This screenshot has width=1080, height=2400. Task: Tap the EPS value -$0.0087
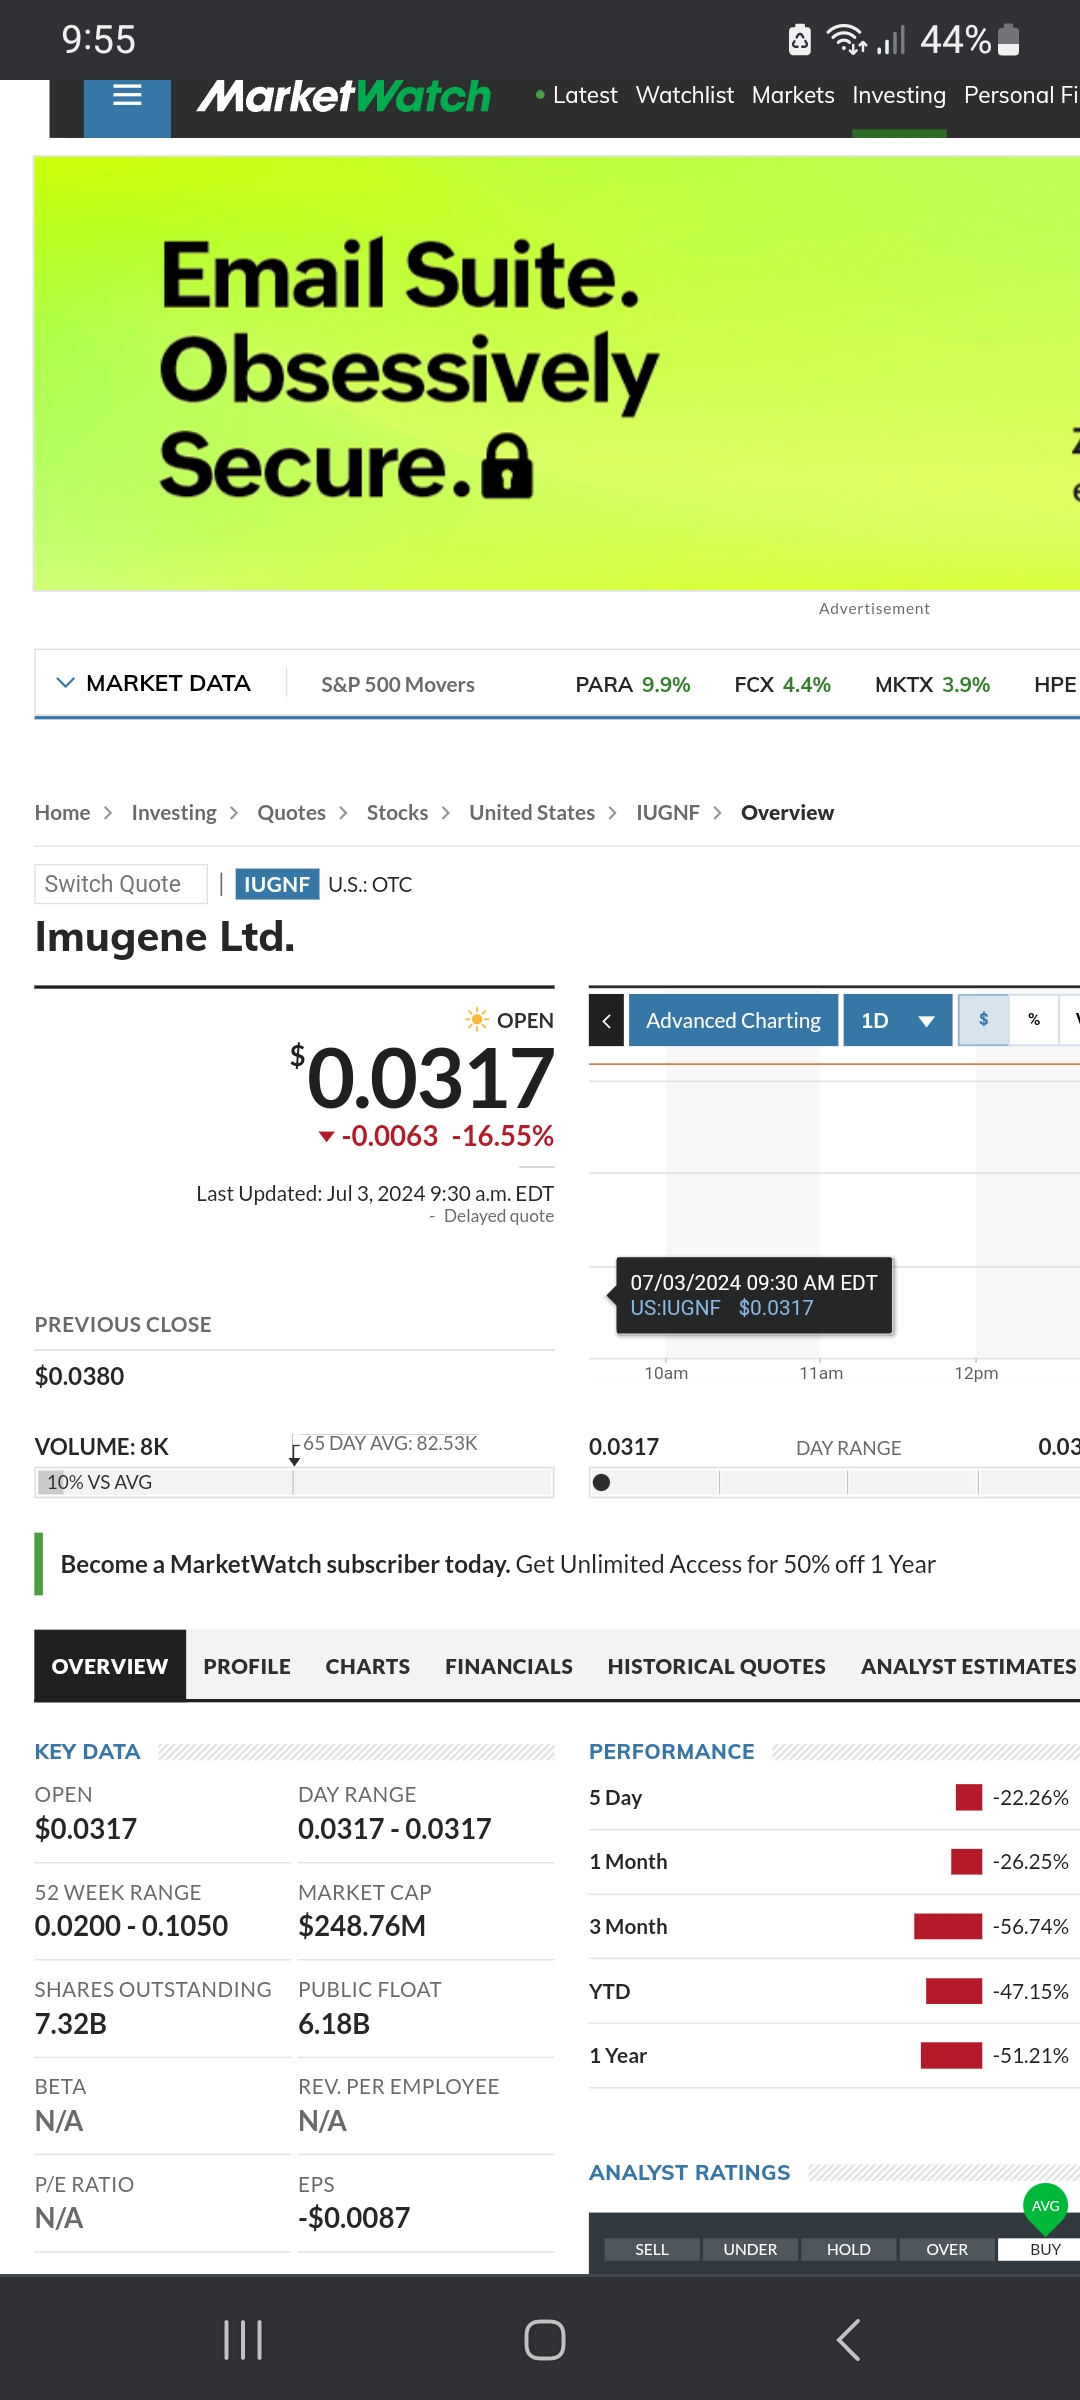pyautogui.click(x=354, y=2218)
